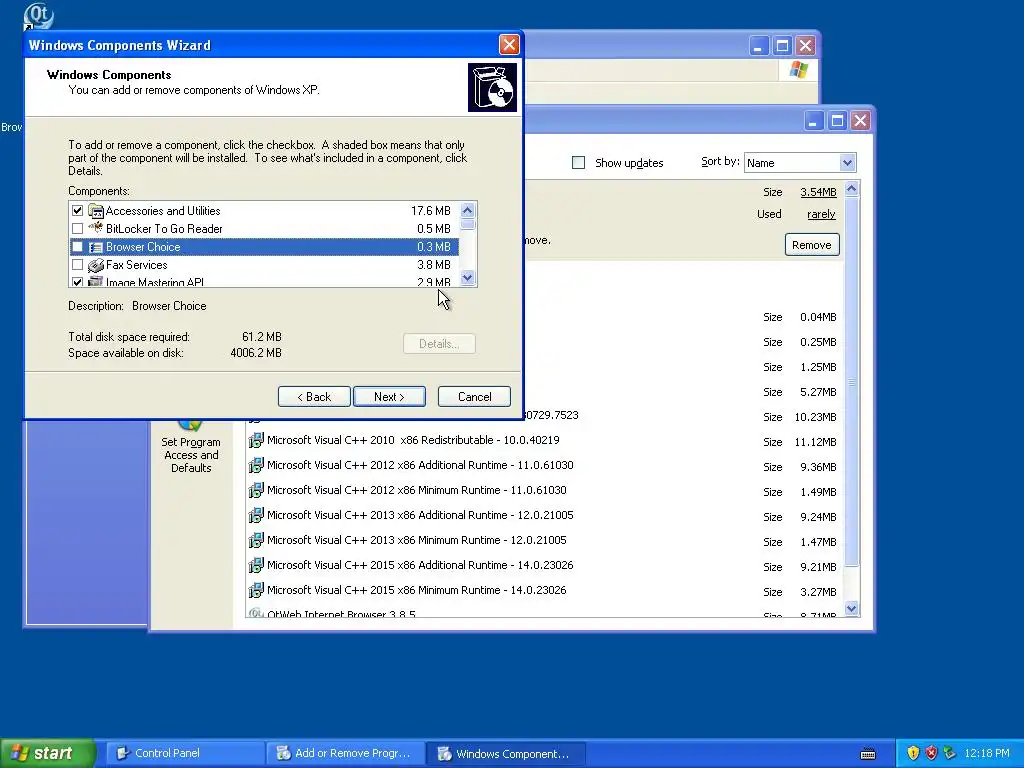Click icon for Visual C++ 2015 x86 Additional Runtime
Screen dimensions: 1024x768
(x=256, y=565)
